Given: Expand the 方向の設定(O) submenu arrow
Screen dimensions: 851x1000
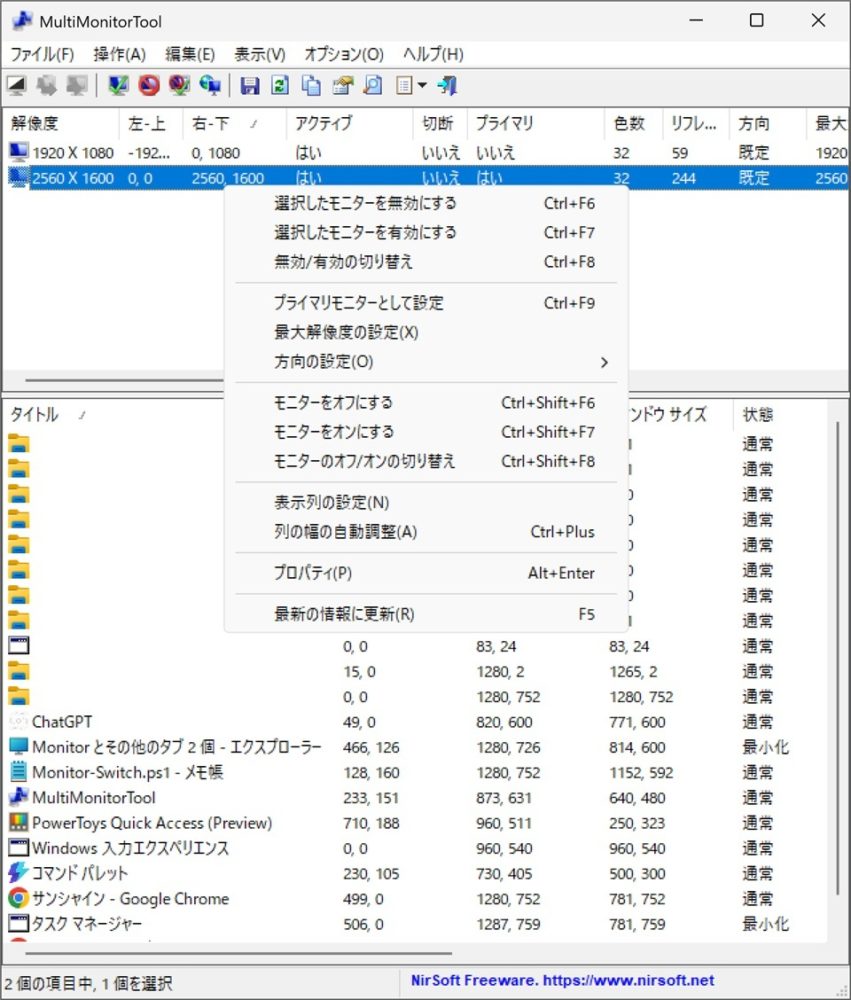Looking at the screenshot, I should pyautogui.click(x=603, y=362).
